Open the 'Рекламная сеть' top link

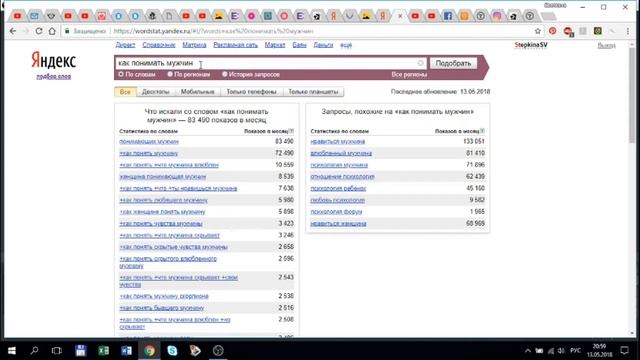pos(236,45)
